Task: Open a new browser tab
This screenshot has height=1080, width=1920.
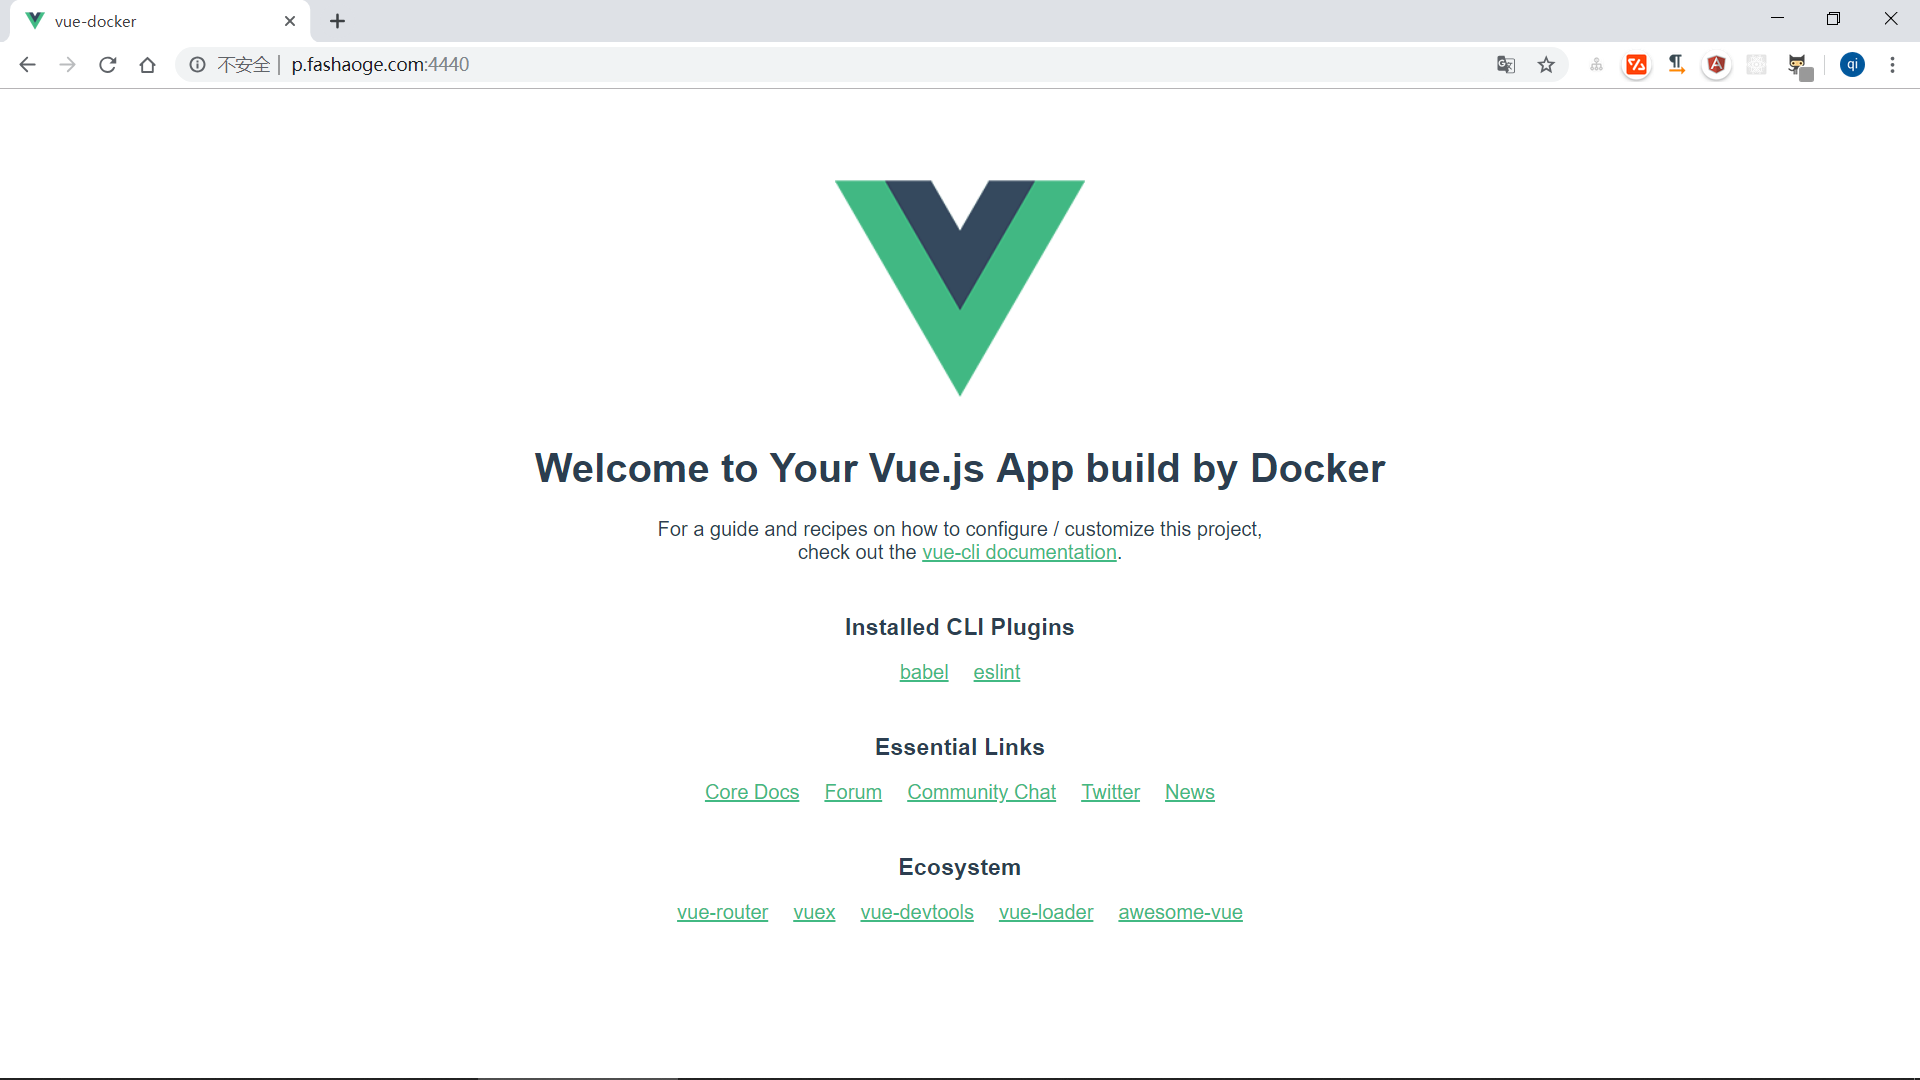Action: point(338,21)
